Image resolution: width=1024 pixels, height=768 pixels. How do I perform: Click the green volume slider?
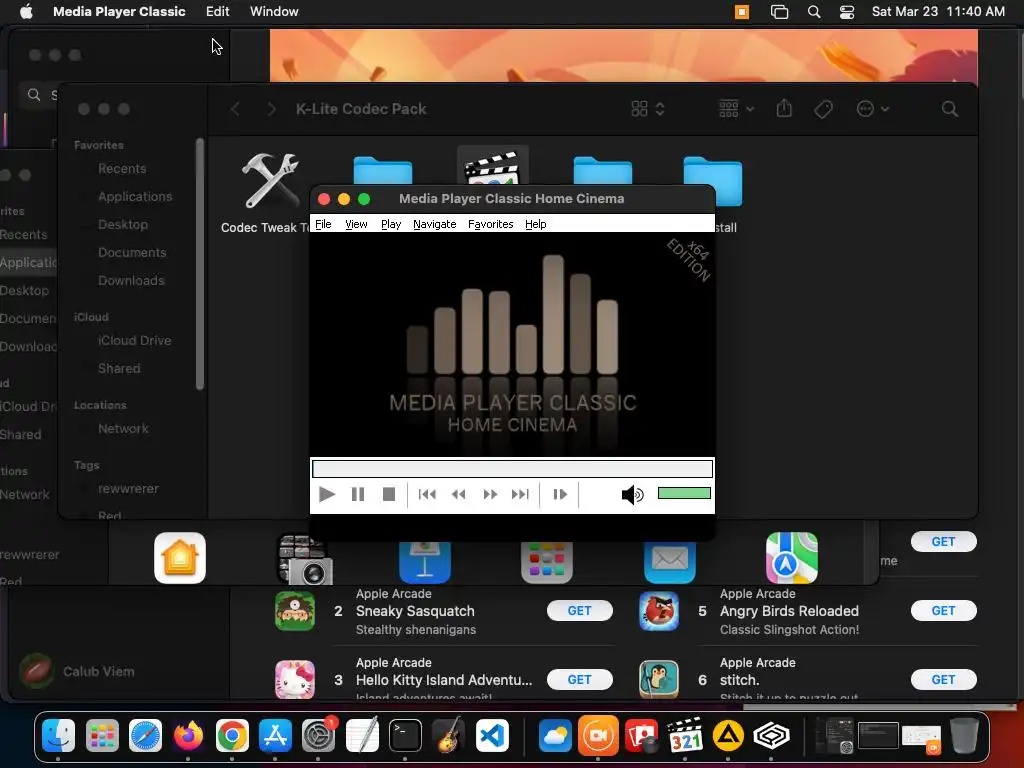(x=684, y=493)
